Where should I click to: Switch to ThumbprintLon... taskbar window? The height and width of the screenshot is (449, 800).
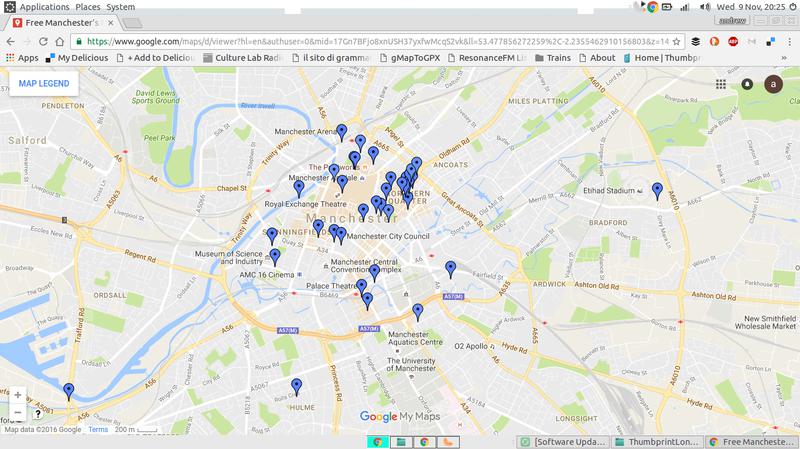(657, 442)
